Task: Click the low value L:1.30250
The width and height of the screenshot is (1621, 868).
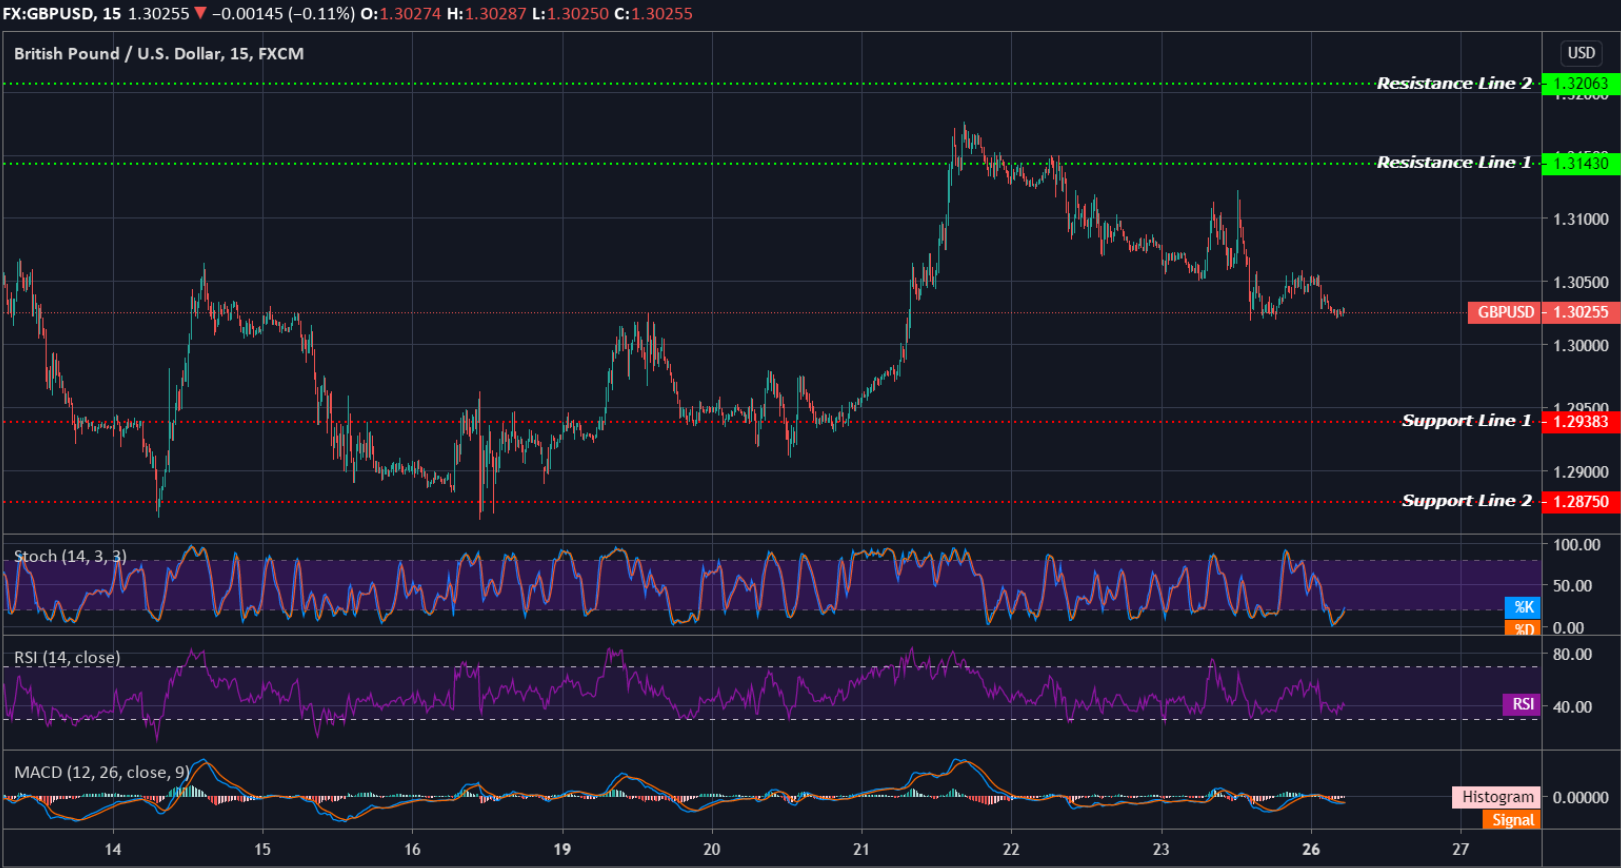Action: pyautogui.click(x=570, y=14)
